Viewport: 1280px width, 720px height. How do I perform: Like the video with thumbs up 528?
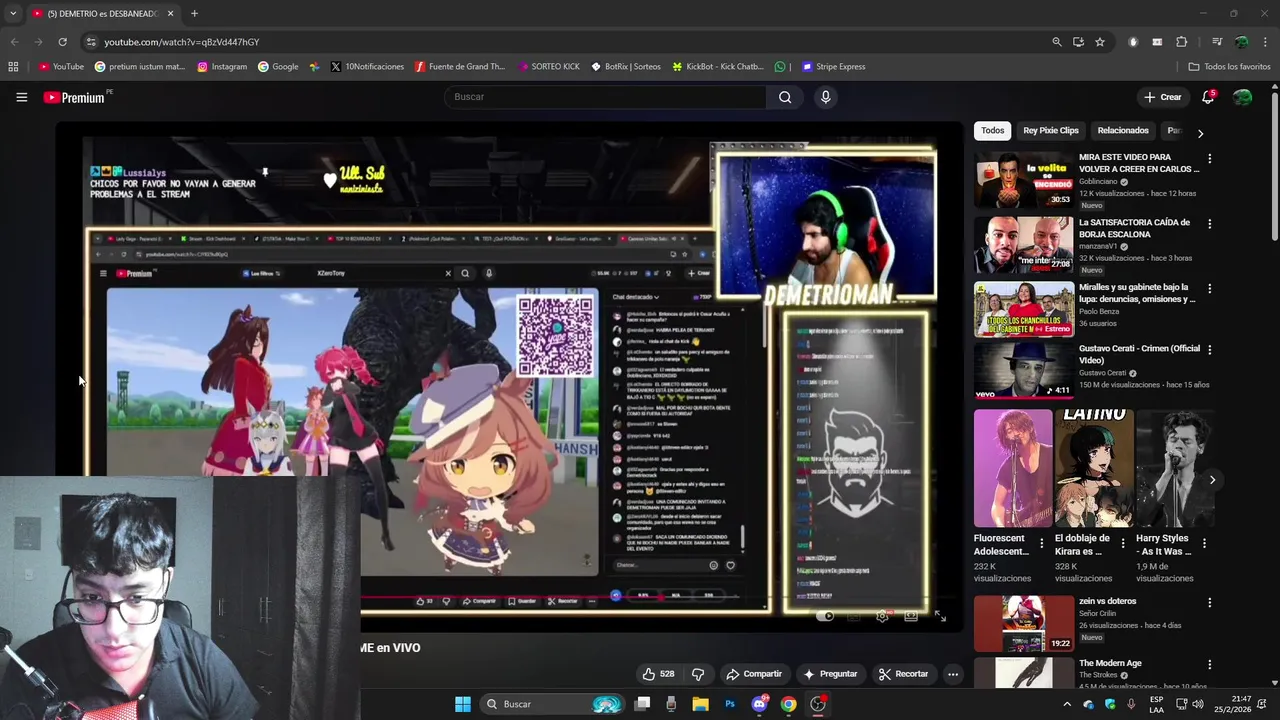[658, 674]
